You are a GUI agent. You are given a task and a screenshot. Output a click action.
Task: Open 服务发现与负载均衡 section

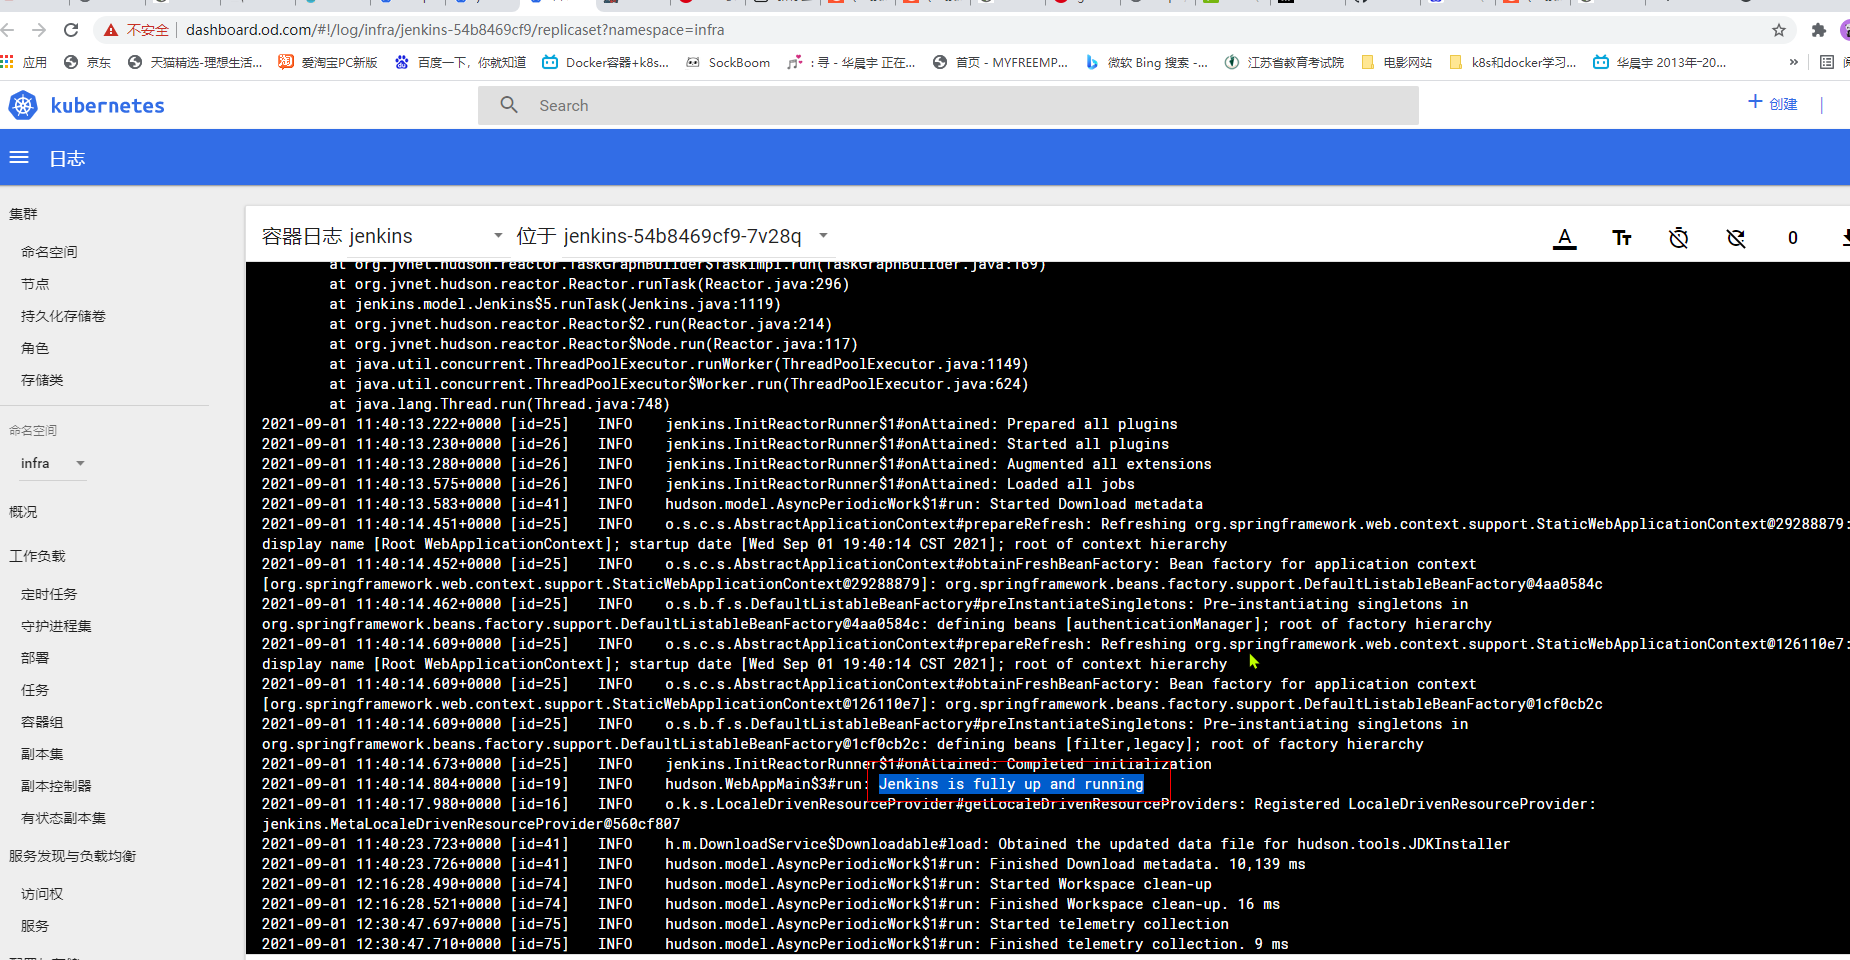[x=72, y=856]
